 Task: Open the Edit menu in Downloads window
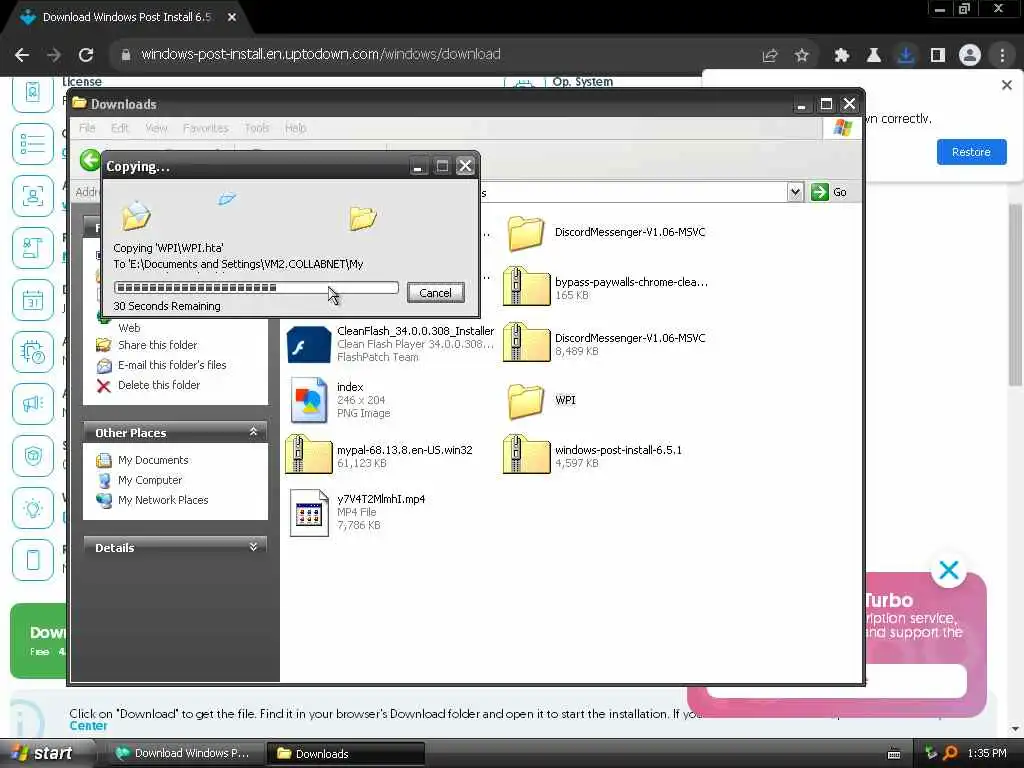(x=120, y=128)
